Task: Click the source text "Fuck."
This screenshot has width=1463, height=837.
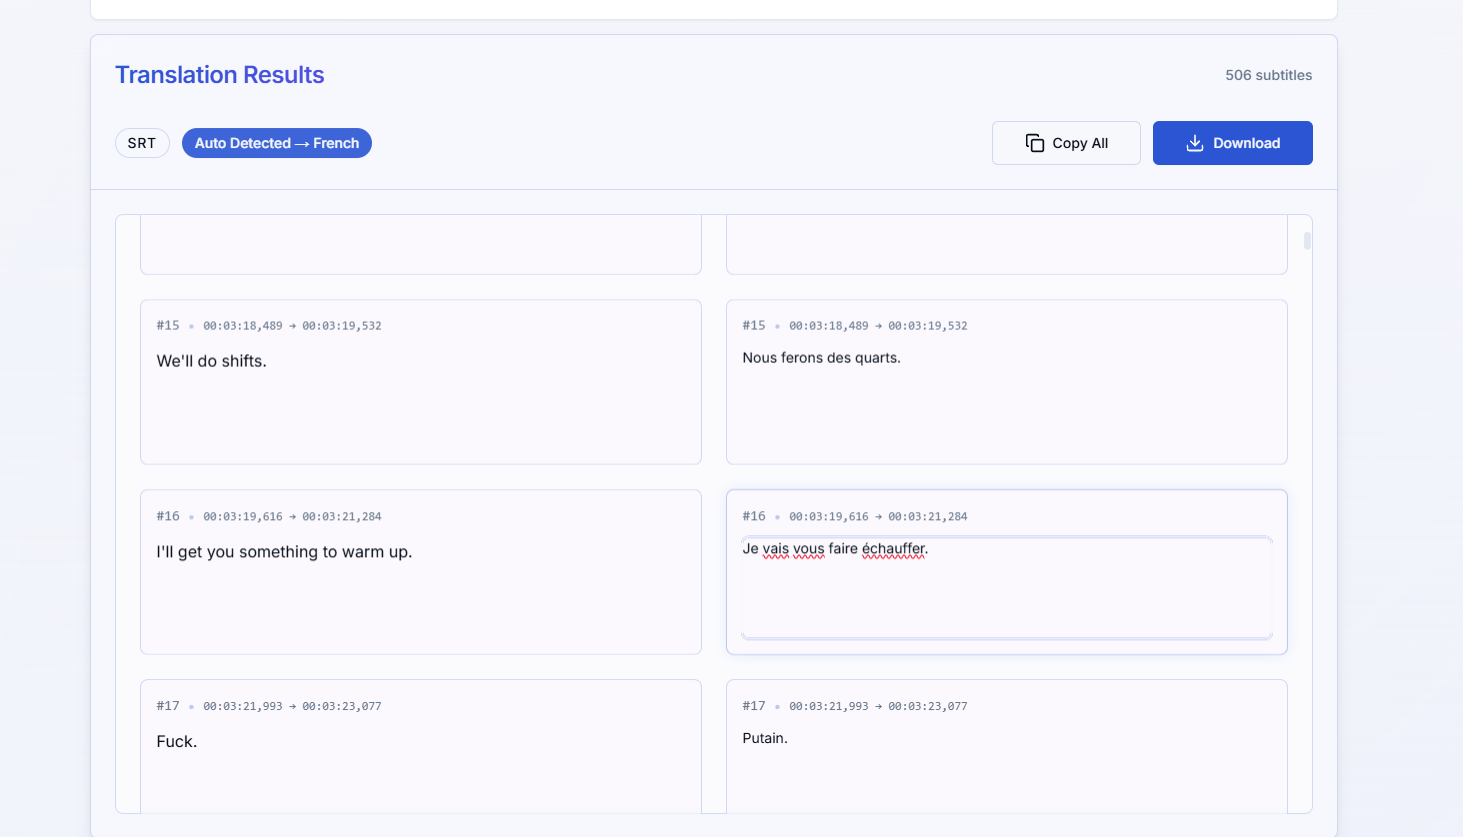Action: click(177, 741)
